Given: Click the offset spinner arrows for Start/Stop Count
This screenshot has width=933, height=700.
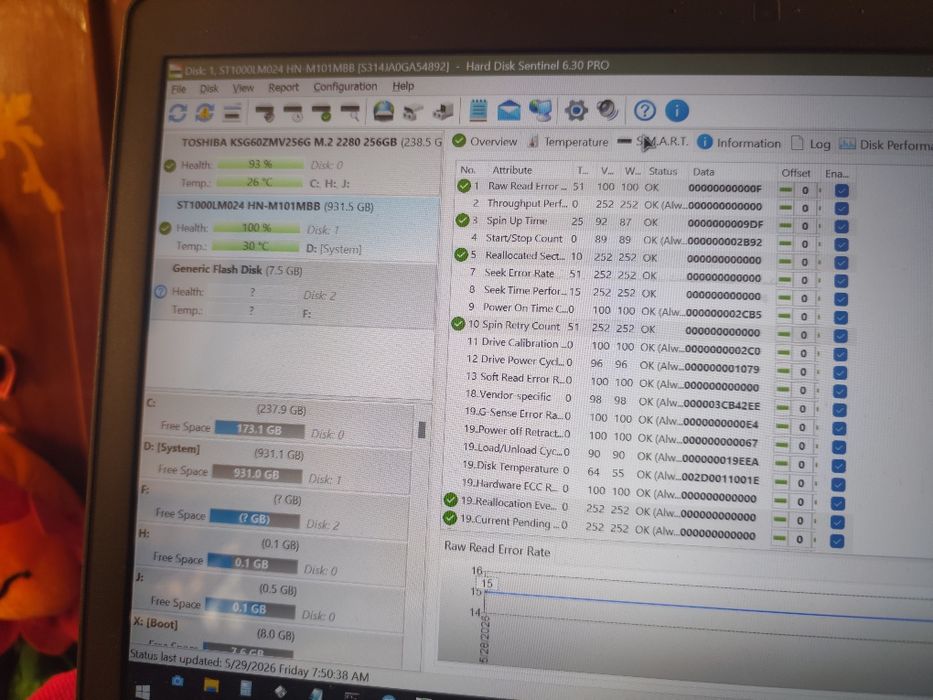Looking at the screenshot, I should coord(820,244).
